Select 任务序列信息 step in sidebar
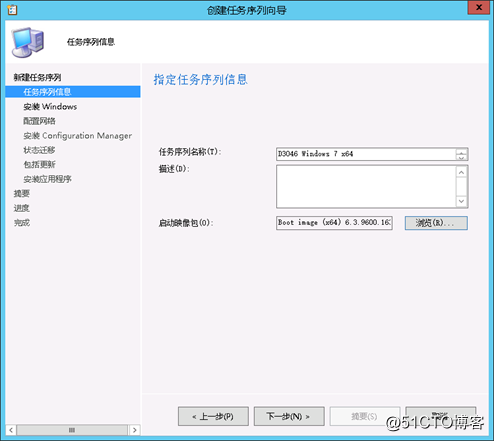494x441 pixels. pos(73,92)
